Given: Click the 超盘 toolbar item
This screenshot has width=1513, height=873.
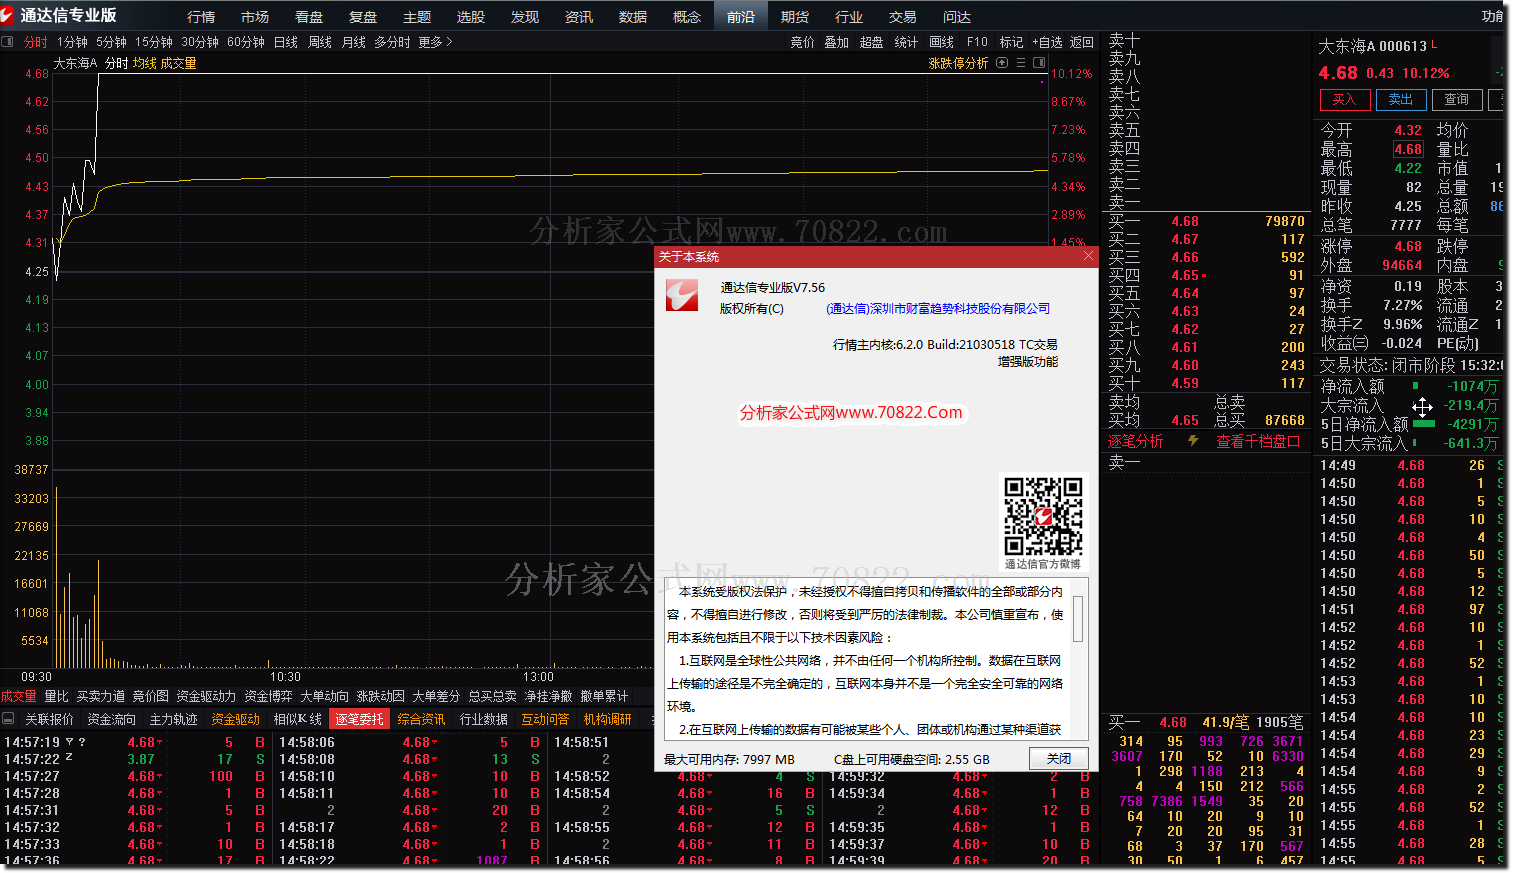Looking at the screenshot, I should click(x=872, y=42).
